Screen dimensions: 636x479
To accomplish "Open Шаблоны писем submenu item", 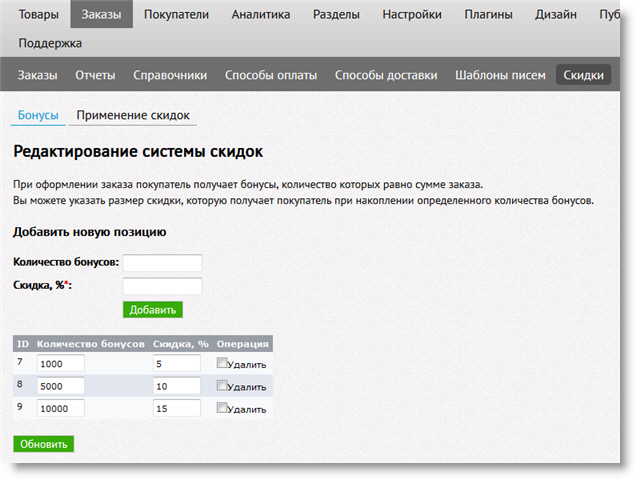I will [x=500, y=75].
